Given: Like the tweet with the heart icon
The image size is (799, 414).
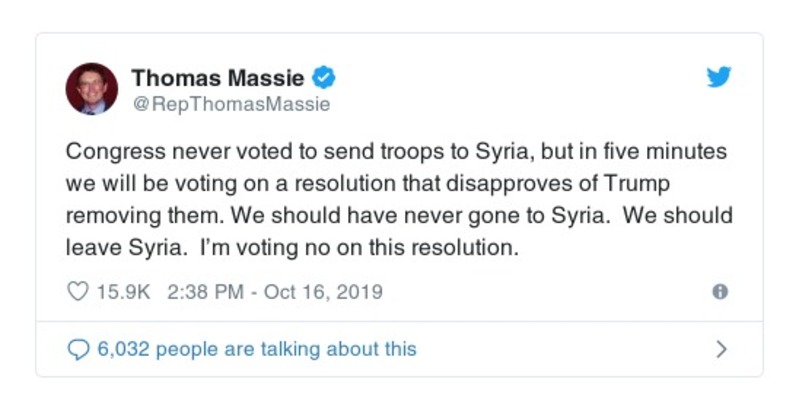Looking at the screenshot, I should (x=76, y=292).
